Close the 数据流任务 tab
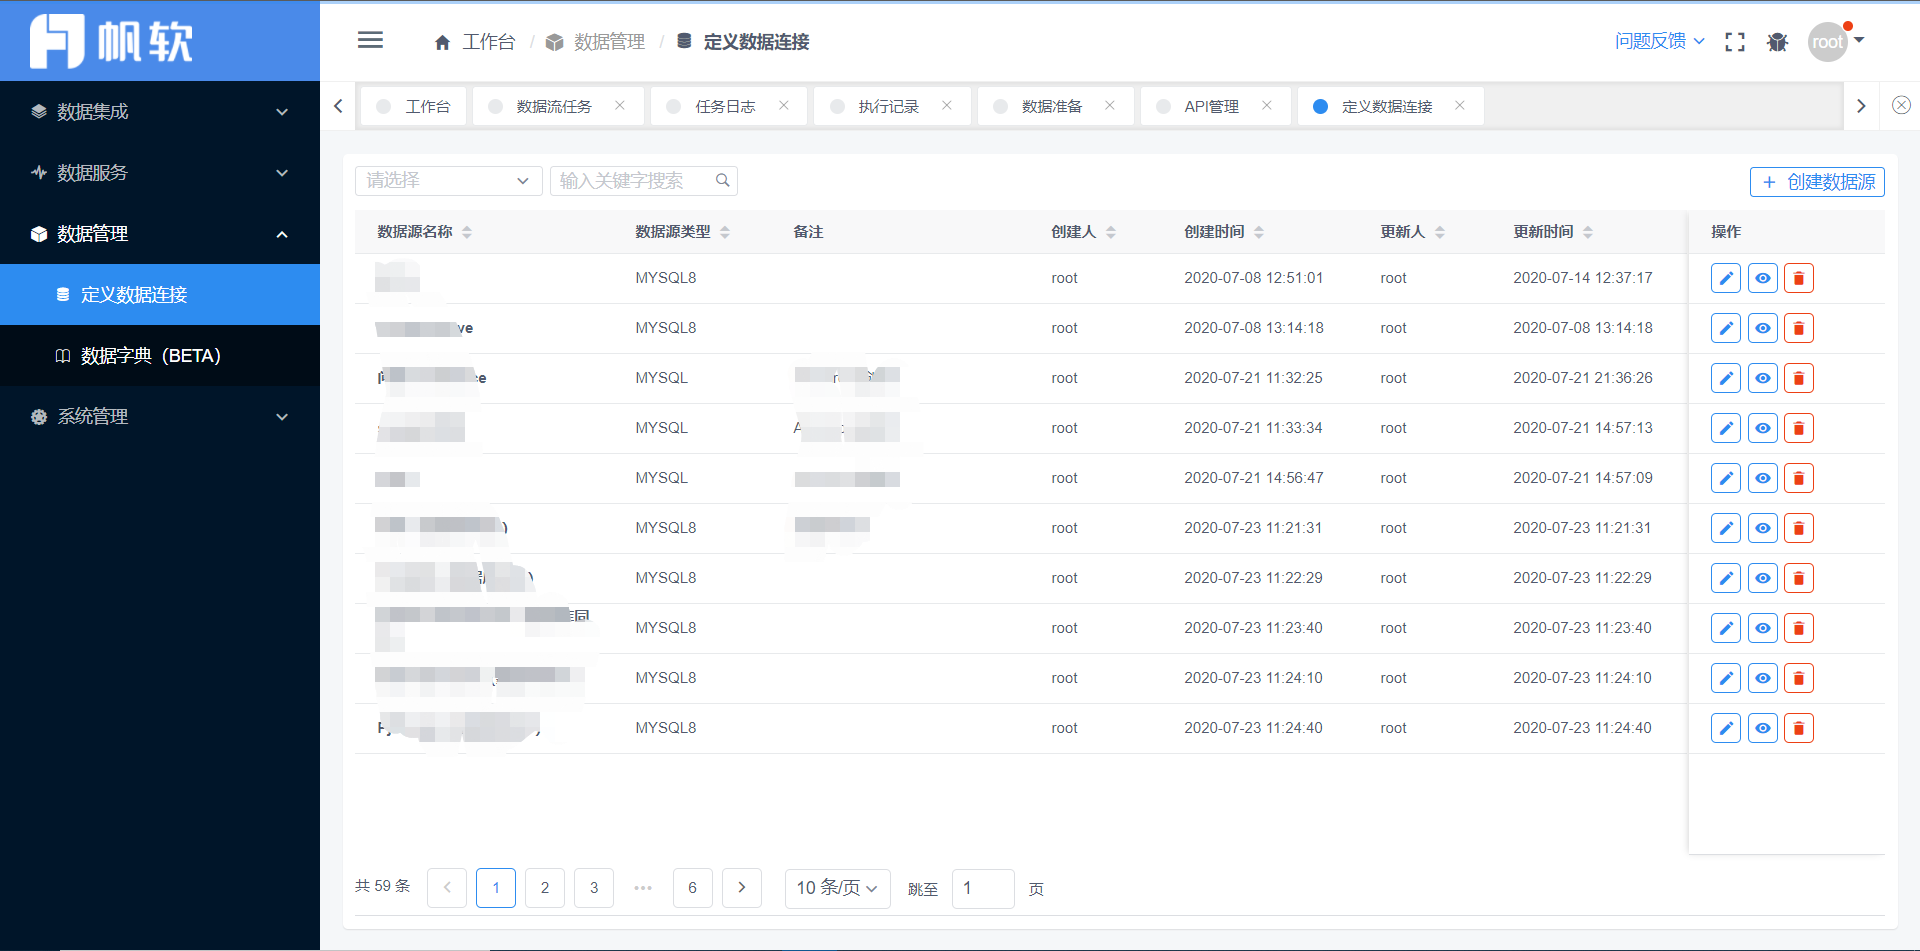1920x951 pixels. (x=620, y=105)
